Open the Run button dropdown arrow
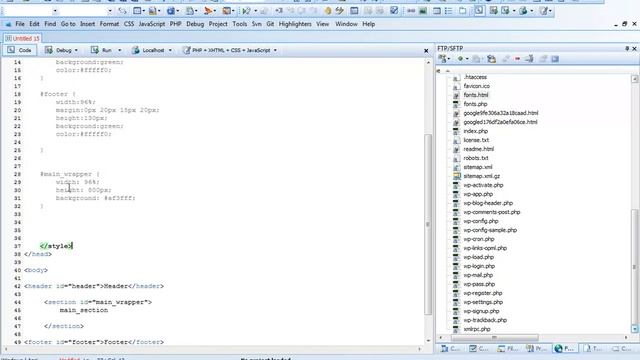The height and width of the screenshot is (360, 640). (120, 50)
